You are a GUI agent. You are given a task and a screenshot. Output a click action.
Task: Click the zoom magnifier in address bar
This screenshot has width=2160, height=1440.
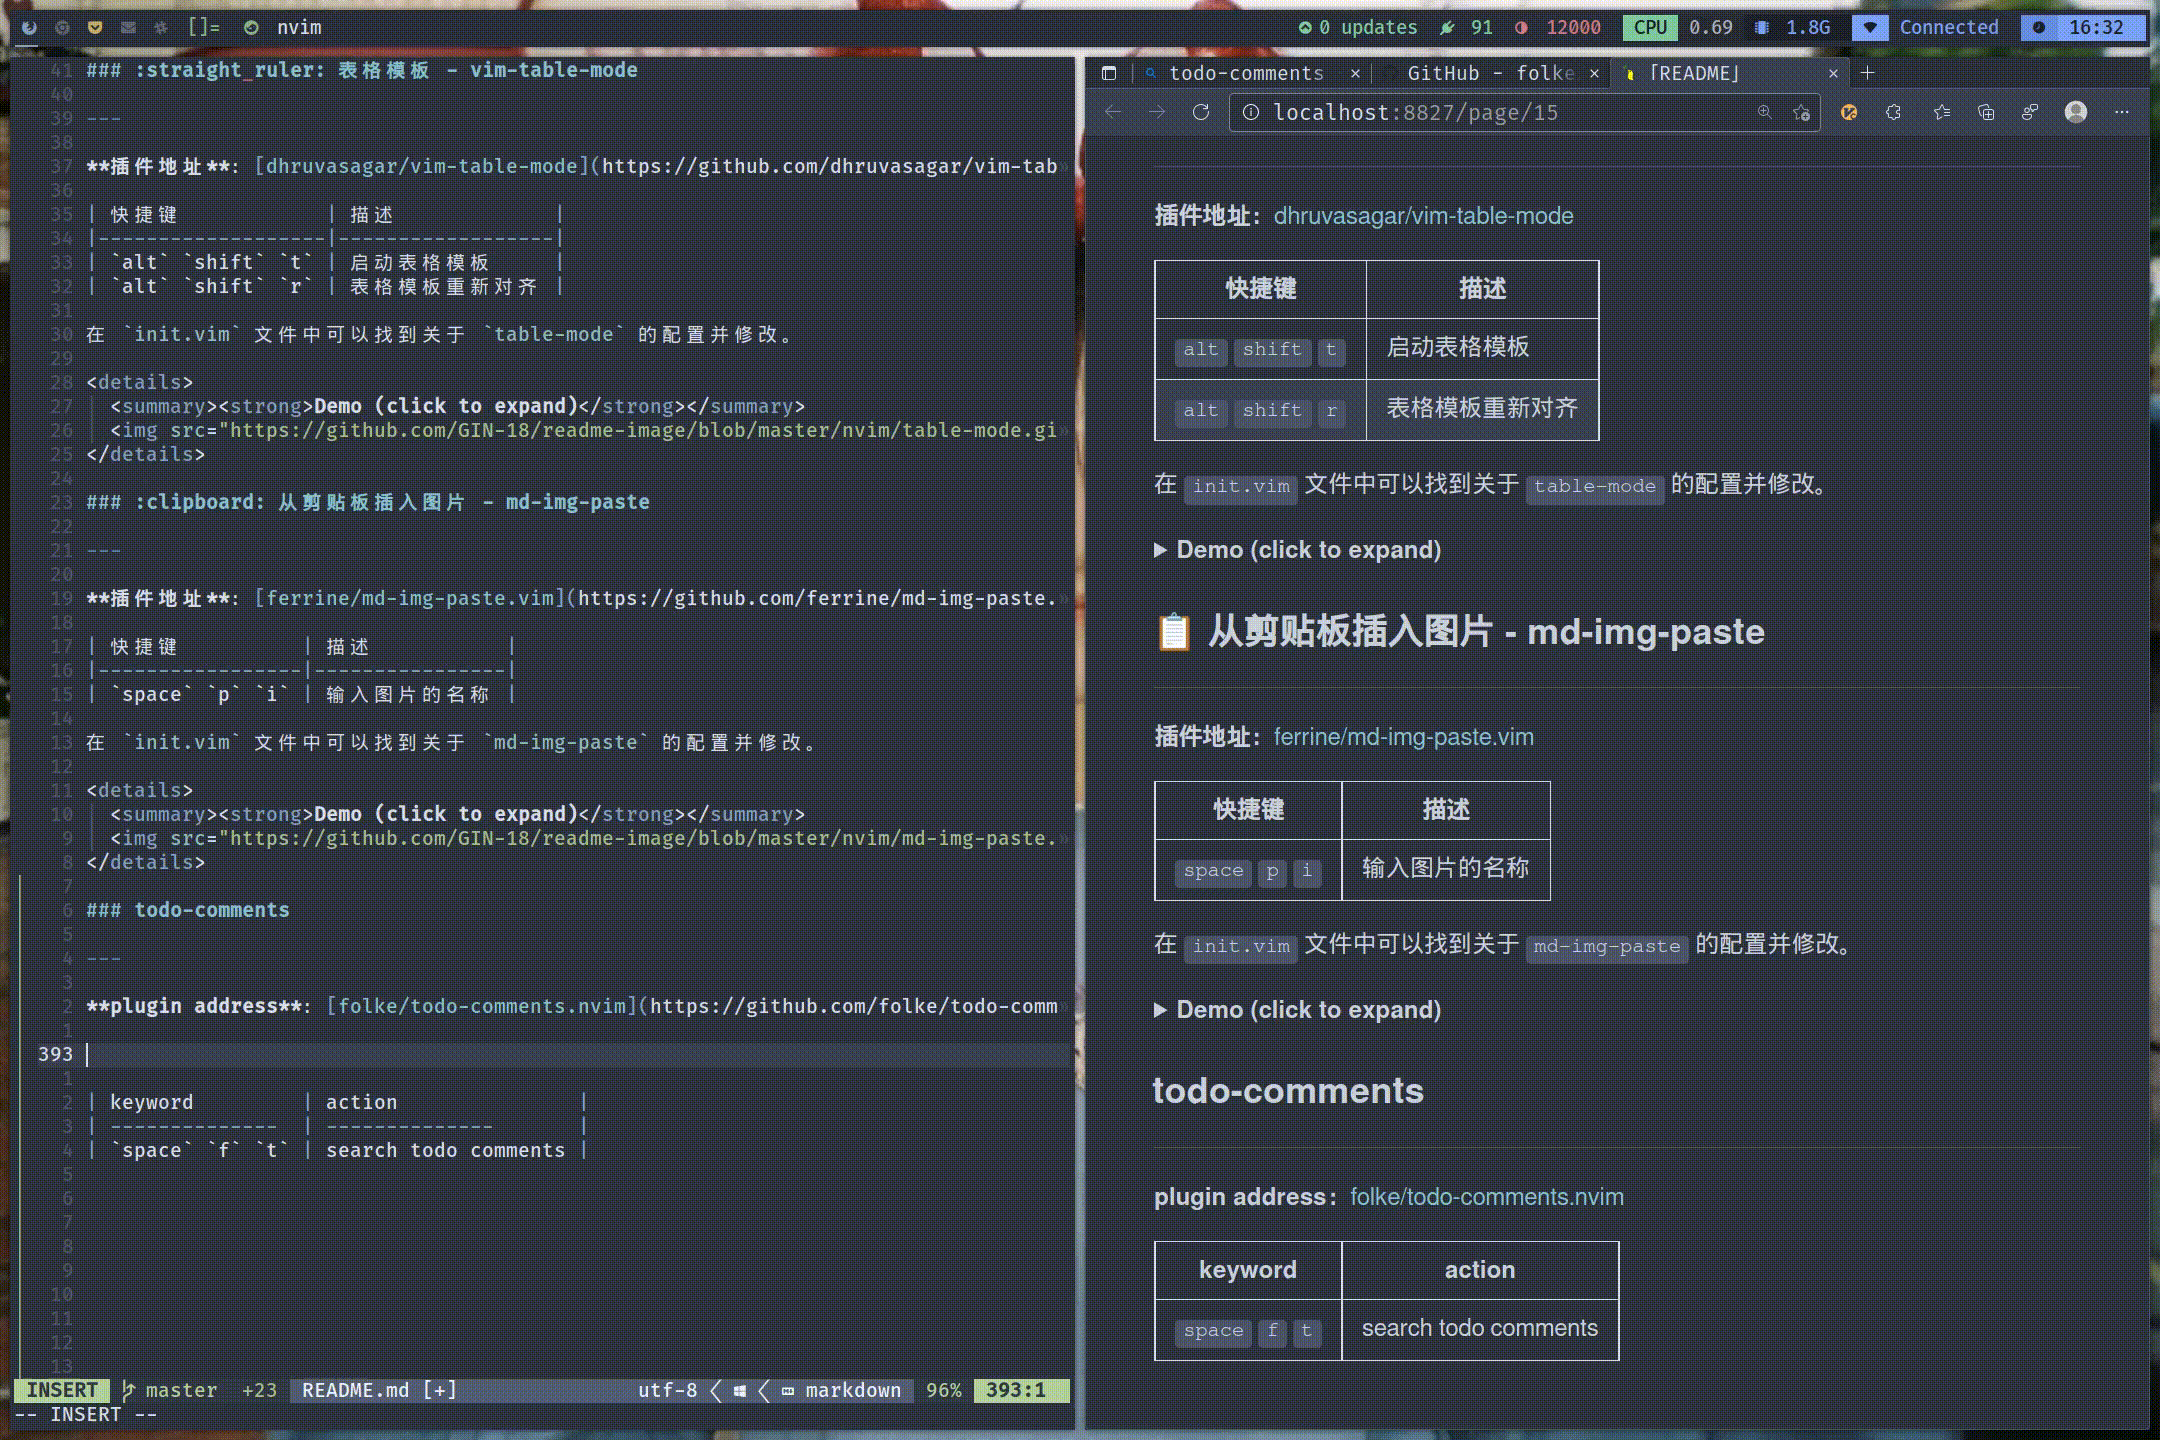pyautogui.click(x=1765, y=112)
